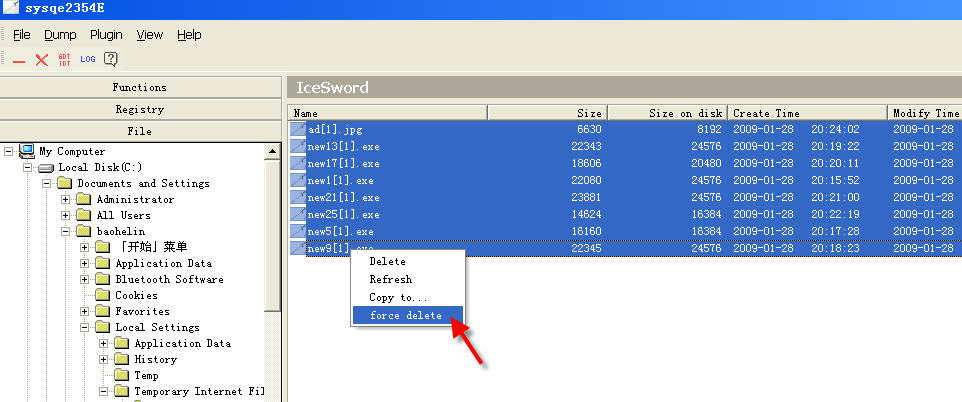Screen dimensions: 962x402
Task: Click the file icon of new13[1].exe
Action: click(x=298, y=146)
